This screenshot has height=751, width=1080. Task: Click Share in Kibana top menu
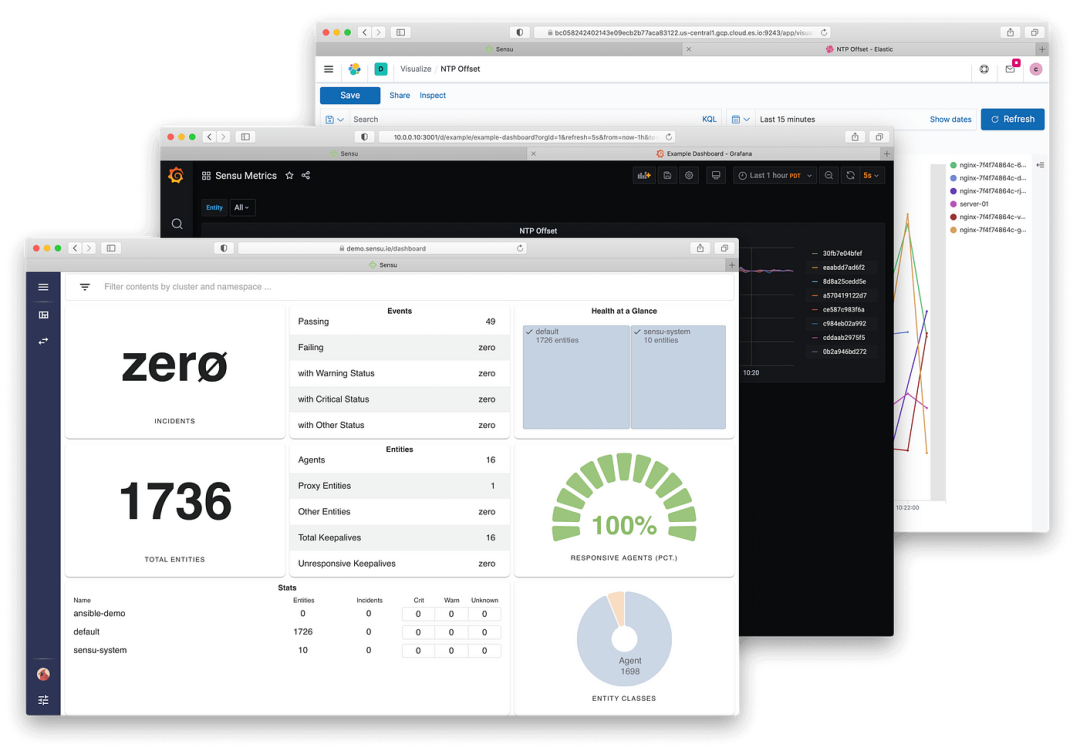pyautogui.click(x=399, y=96)
